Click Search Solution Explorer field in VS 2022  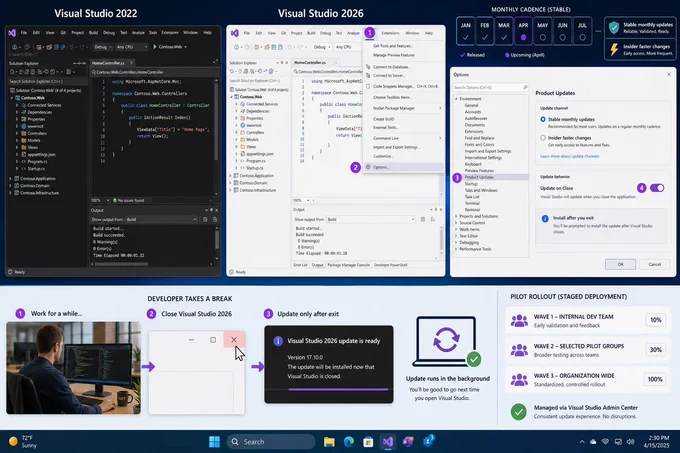48,81
